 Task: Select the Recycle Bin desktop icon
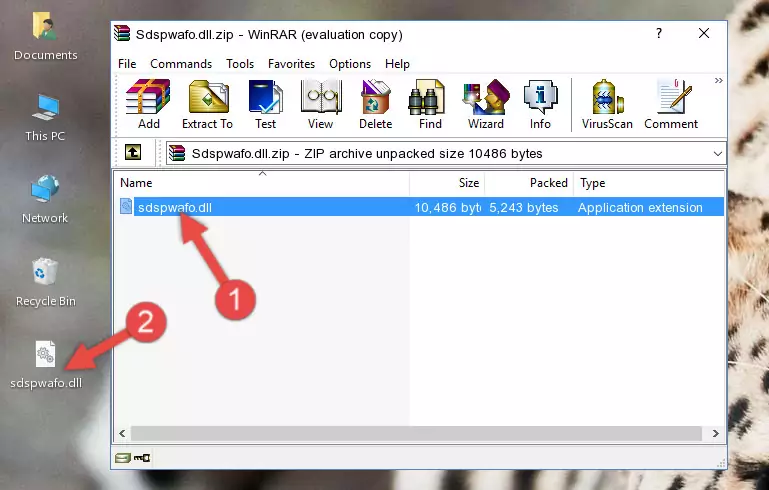pyautogui.click(x=46, y=282)
